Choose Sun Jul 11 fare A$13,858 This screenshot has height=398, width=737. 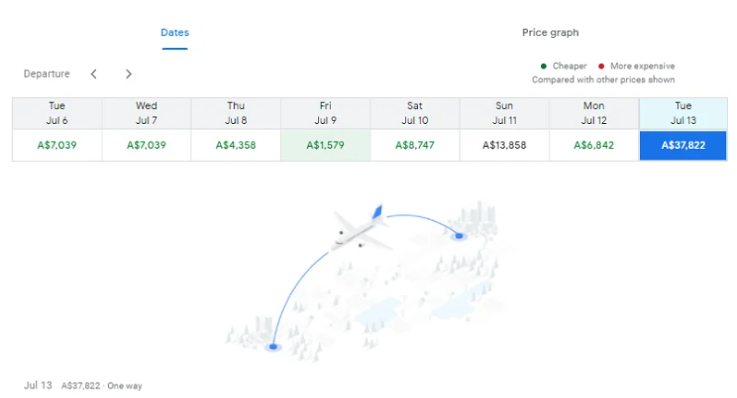pyautogui.click(x=504, y=145)
